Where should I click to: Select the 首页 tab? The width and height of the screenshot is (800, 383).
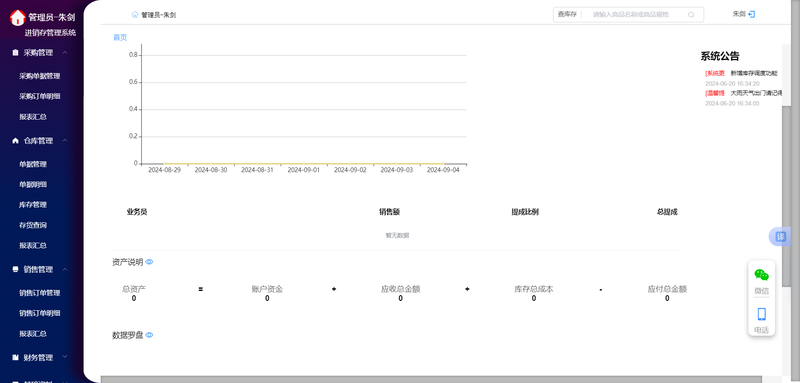[120, 37]
